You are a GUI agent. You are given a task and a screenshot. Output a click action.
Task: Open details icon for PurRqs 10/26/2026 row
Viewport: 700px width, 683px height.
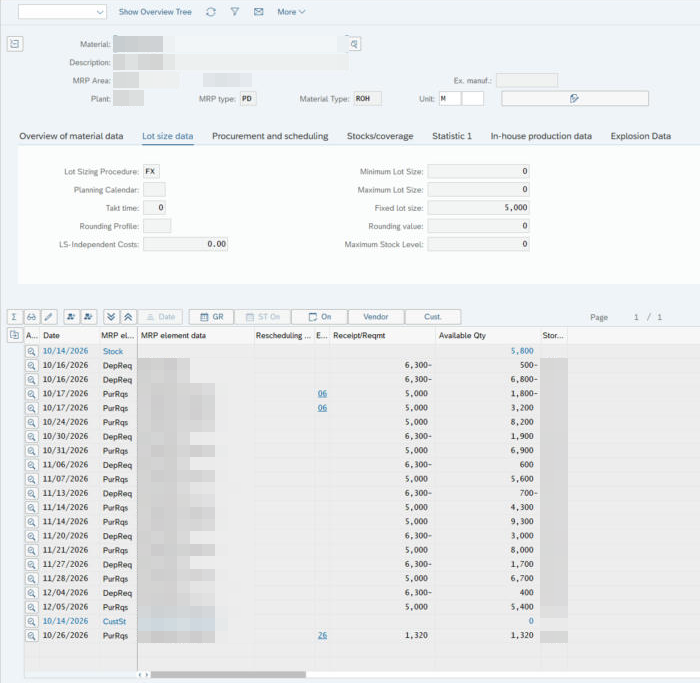[31, 636]
